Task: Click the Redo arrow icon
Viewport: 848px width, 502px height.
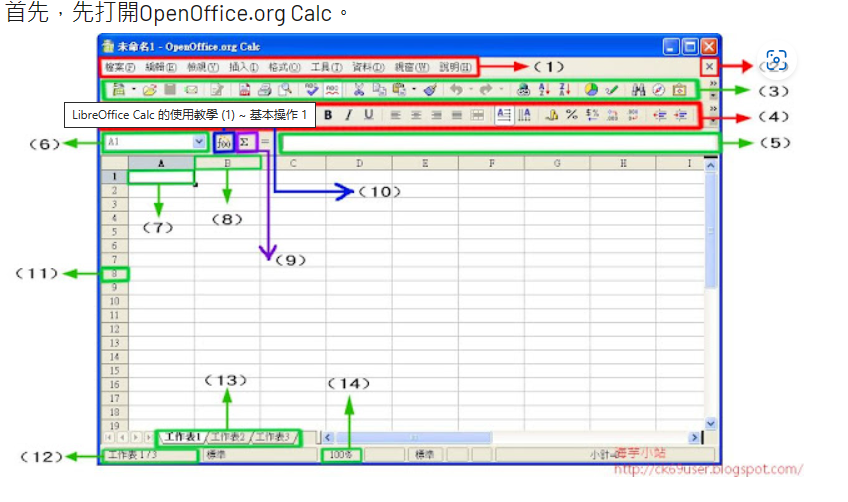Action: (x=486, y=90)
